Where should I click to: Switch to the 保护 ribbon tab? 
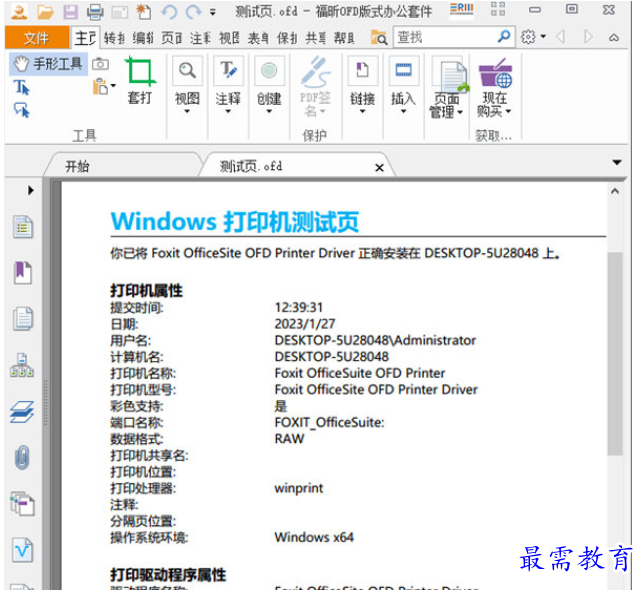point(287,38)
